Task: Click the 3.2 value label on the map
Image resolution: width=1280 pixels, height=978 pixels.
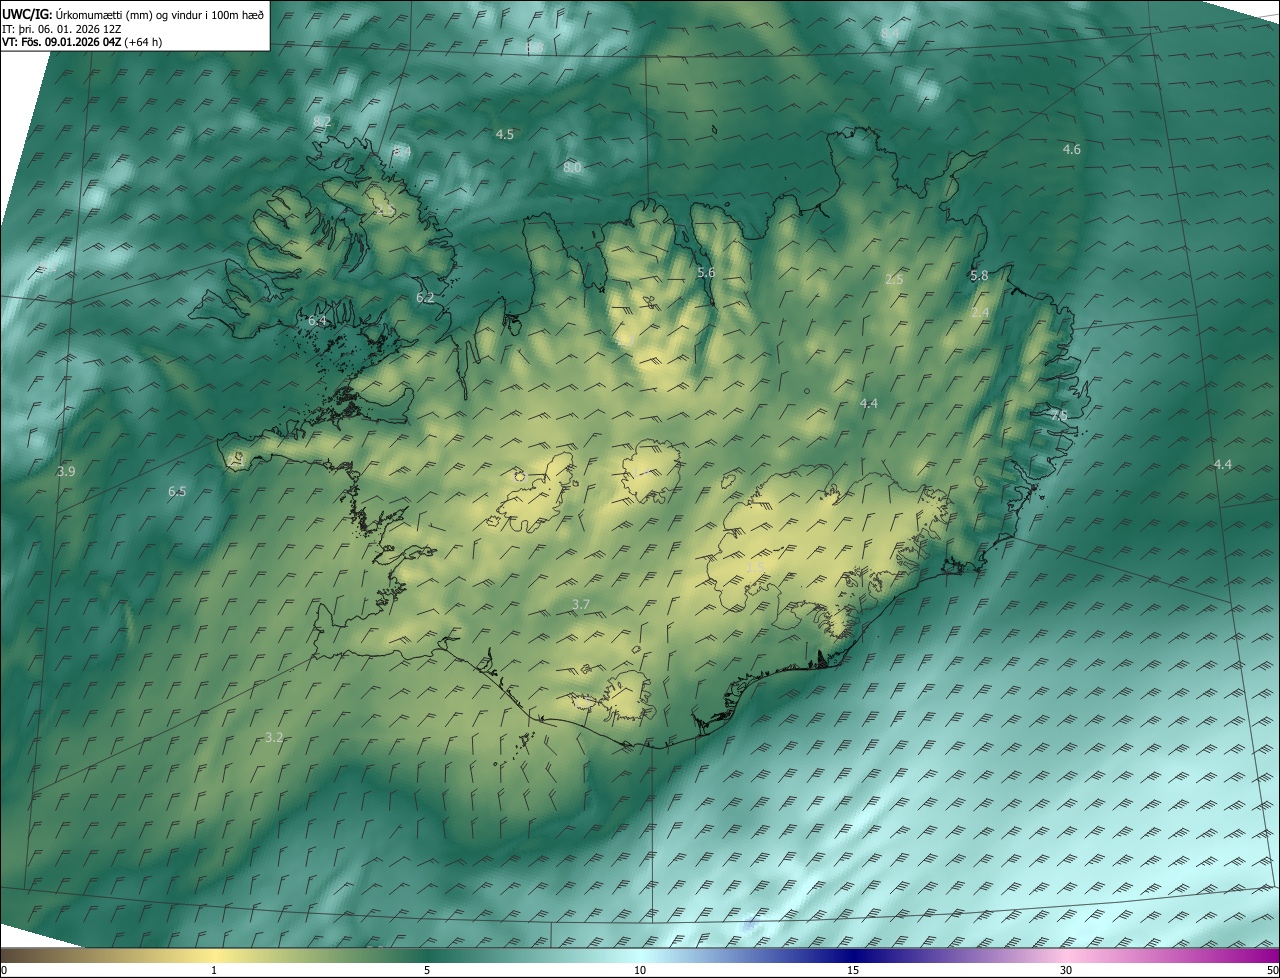Action: point(275,737)
